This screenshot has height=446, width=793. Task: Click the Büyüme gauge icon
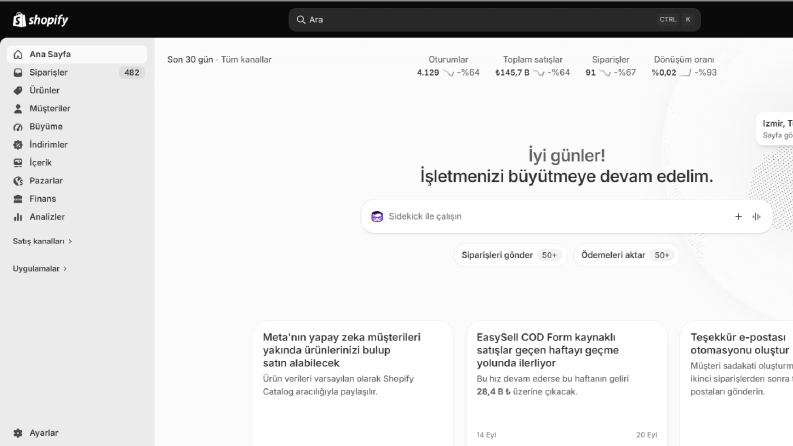click(18, 127)
